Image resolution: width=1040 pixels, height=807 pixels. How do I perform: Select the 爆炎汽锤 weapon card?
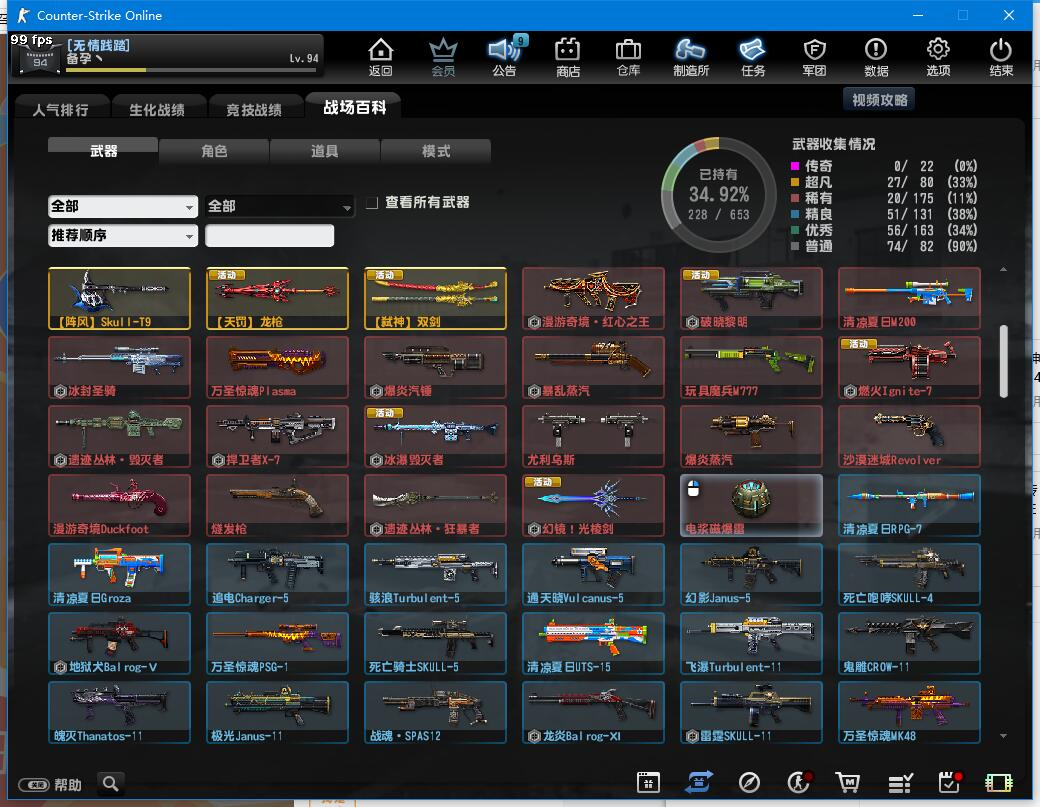435,367
